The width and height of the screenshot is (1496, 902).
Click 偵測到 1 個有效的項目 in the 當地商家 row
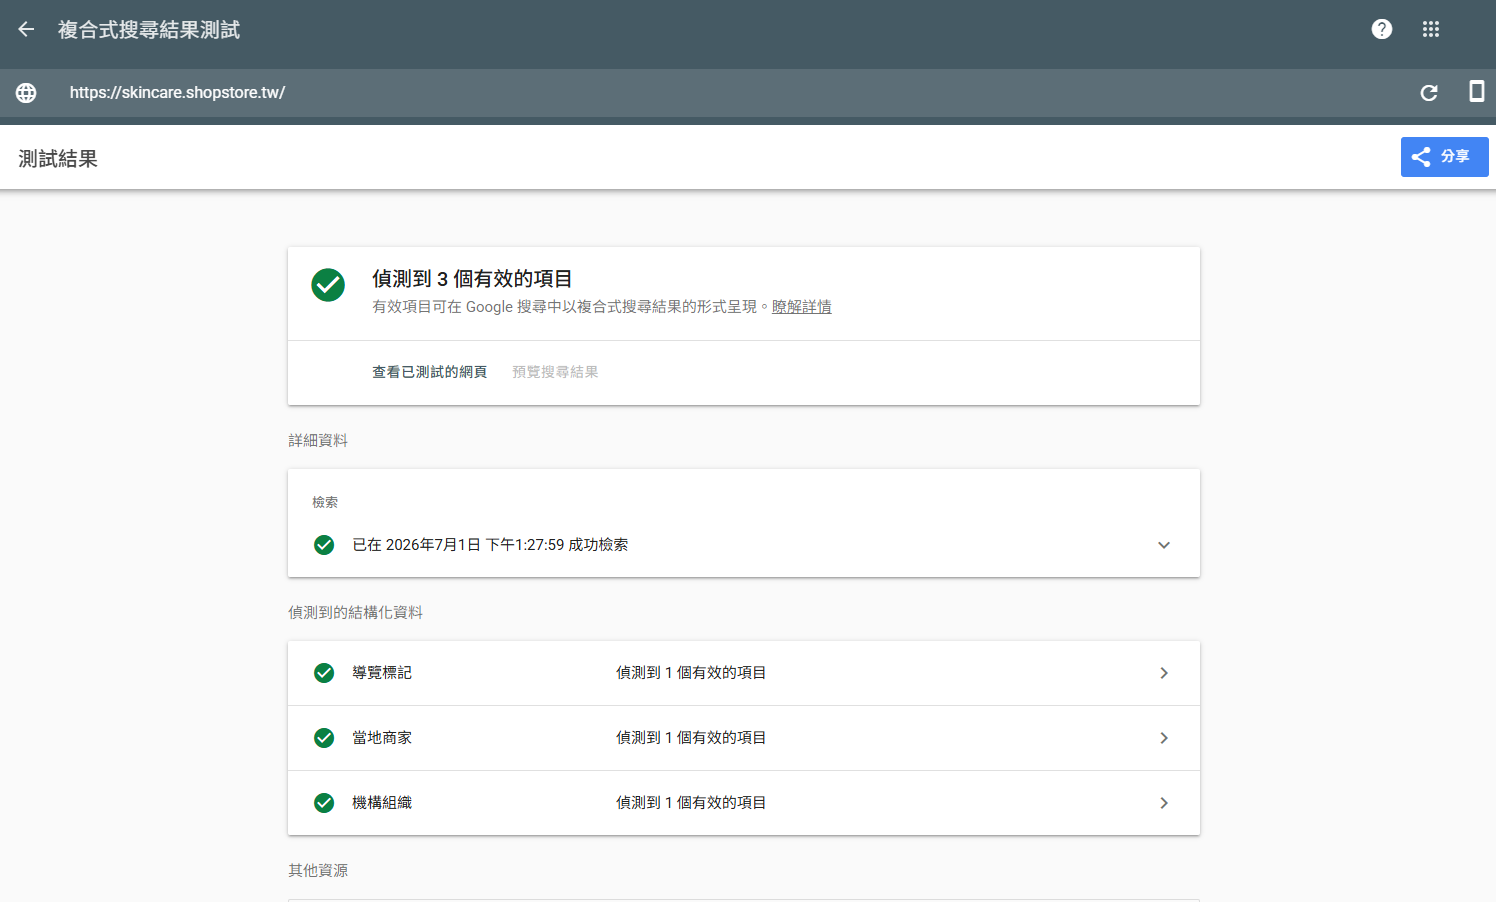(691, 738)
